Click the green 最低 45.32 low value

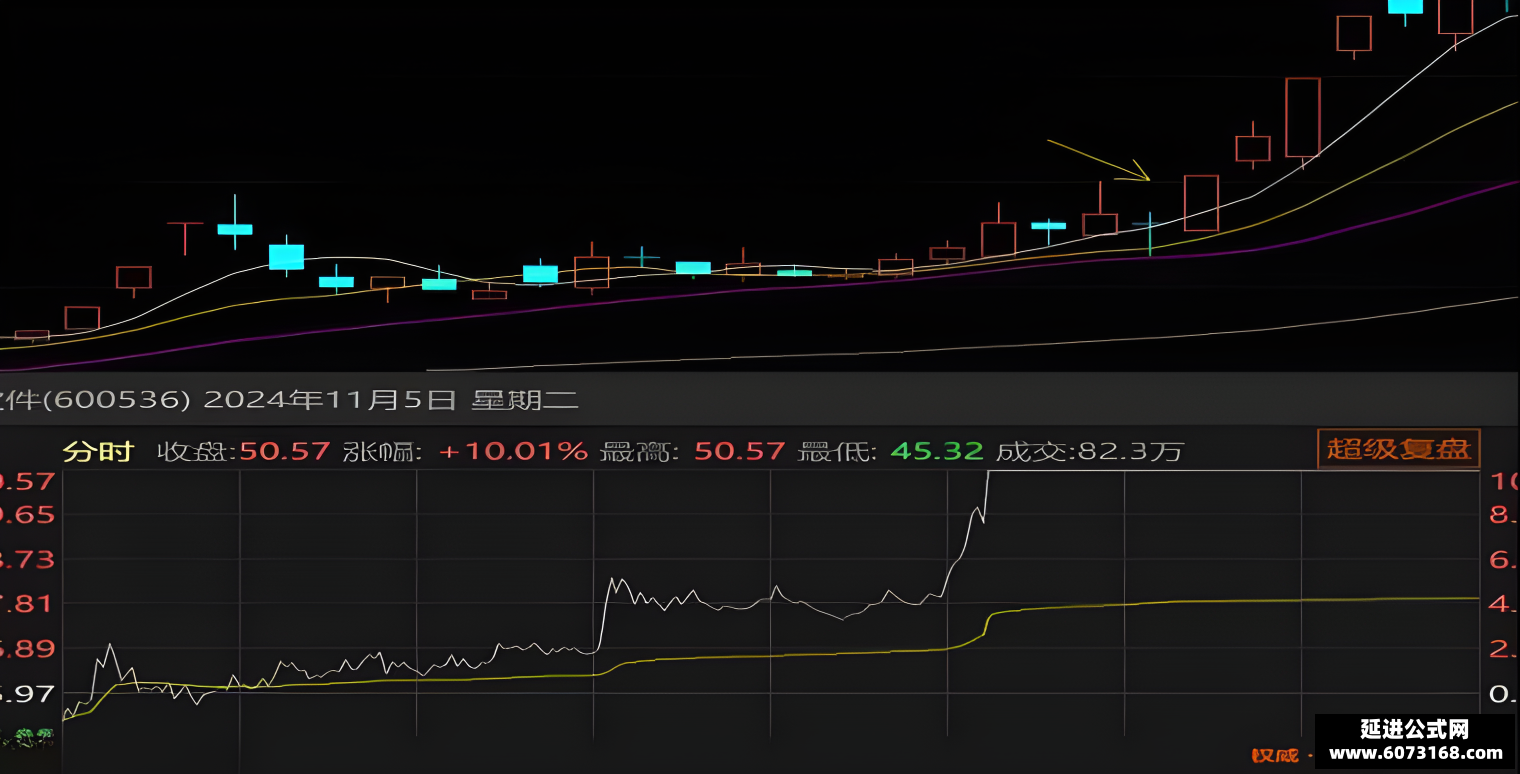tap(937, 451)
